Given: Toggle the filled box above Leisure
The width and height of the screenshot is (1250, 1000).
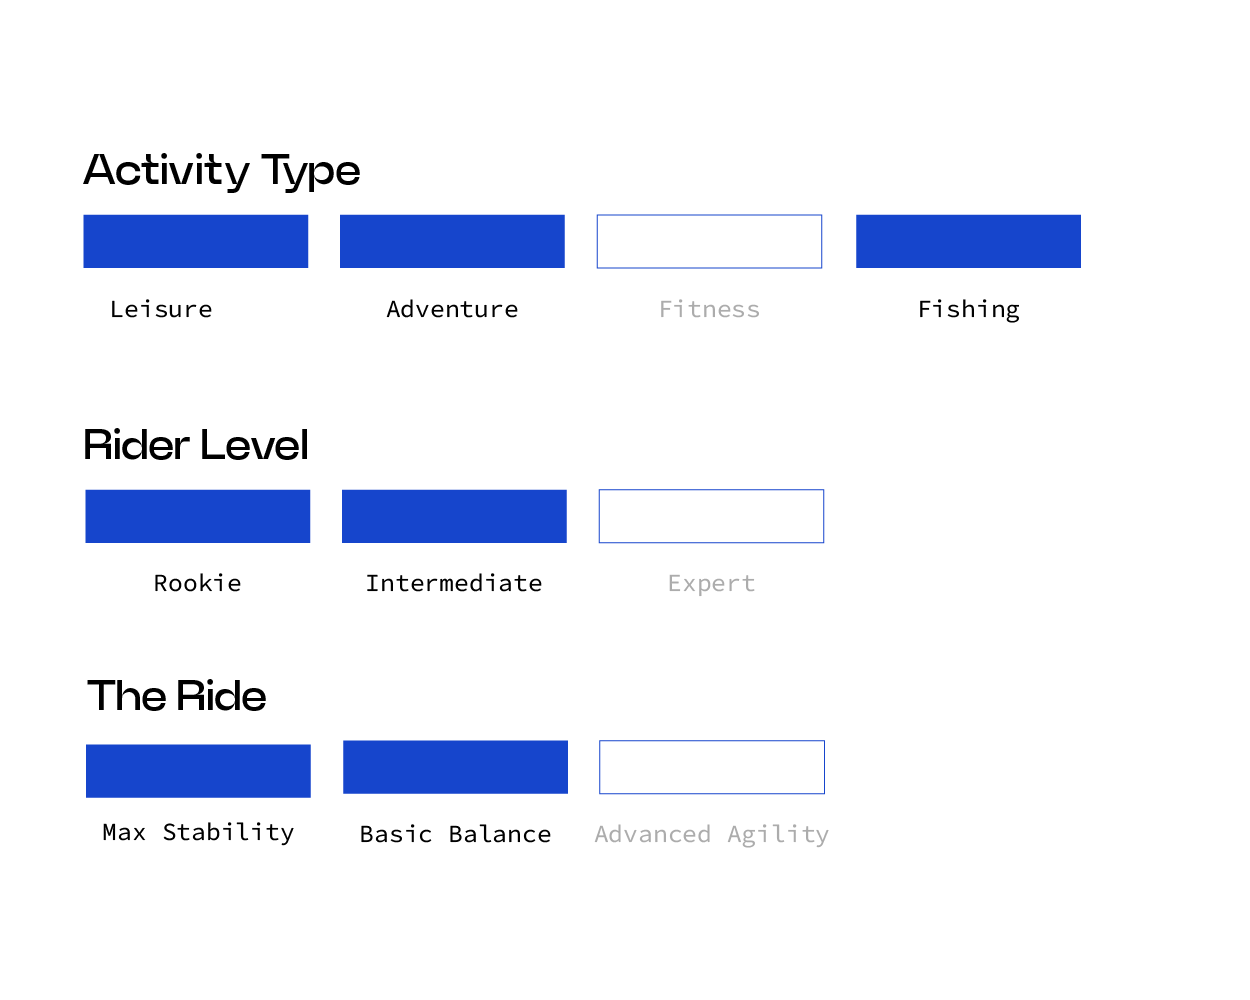Looking at the screenshot, I should click(x=196, y=241).
